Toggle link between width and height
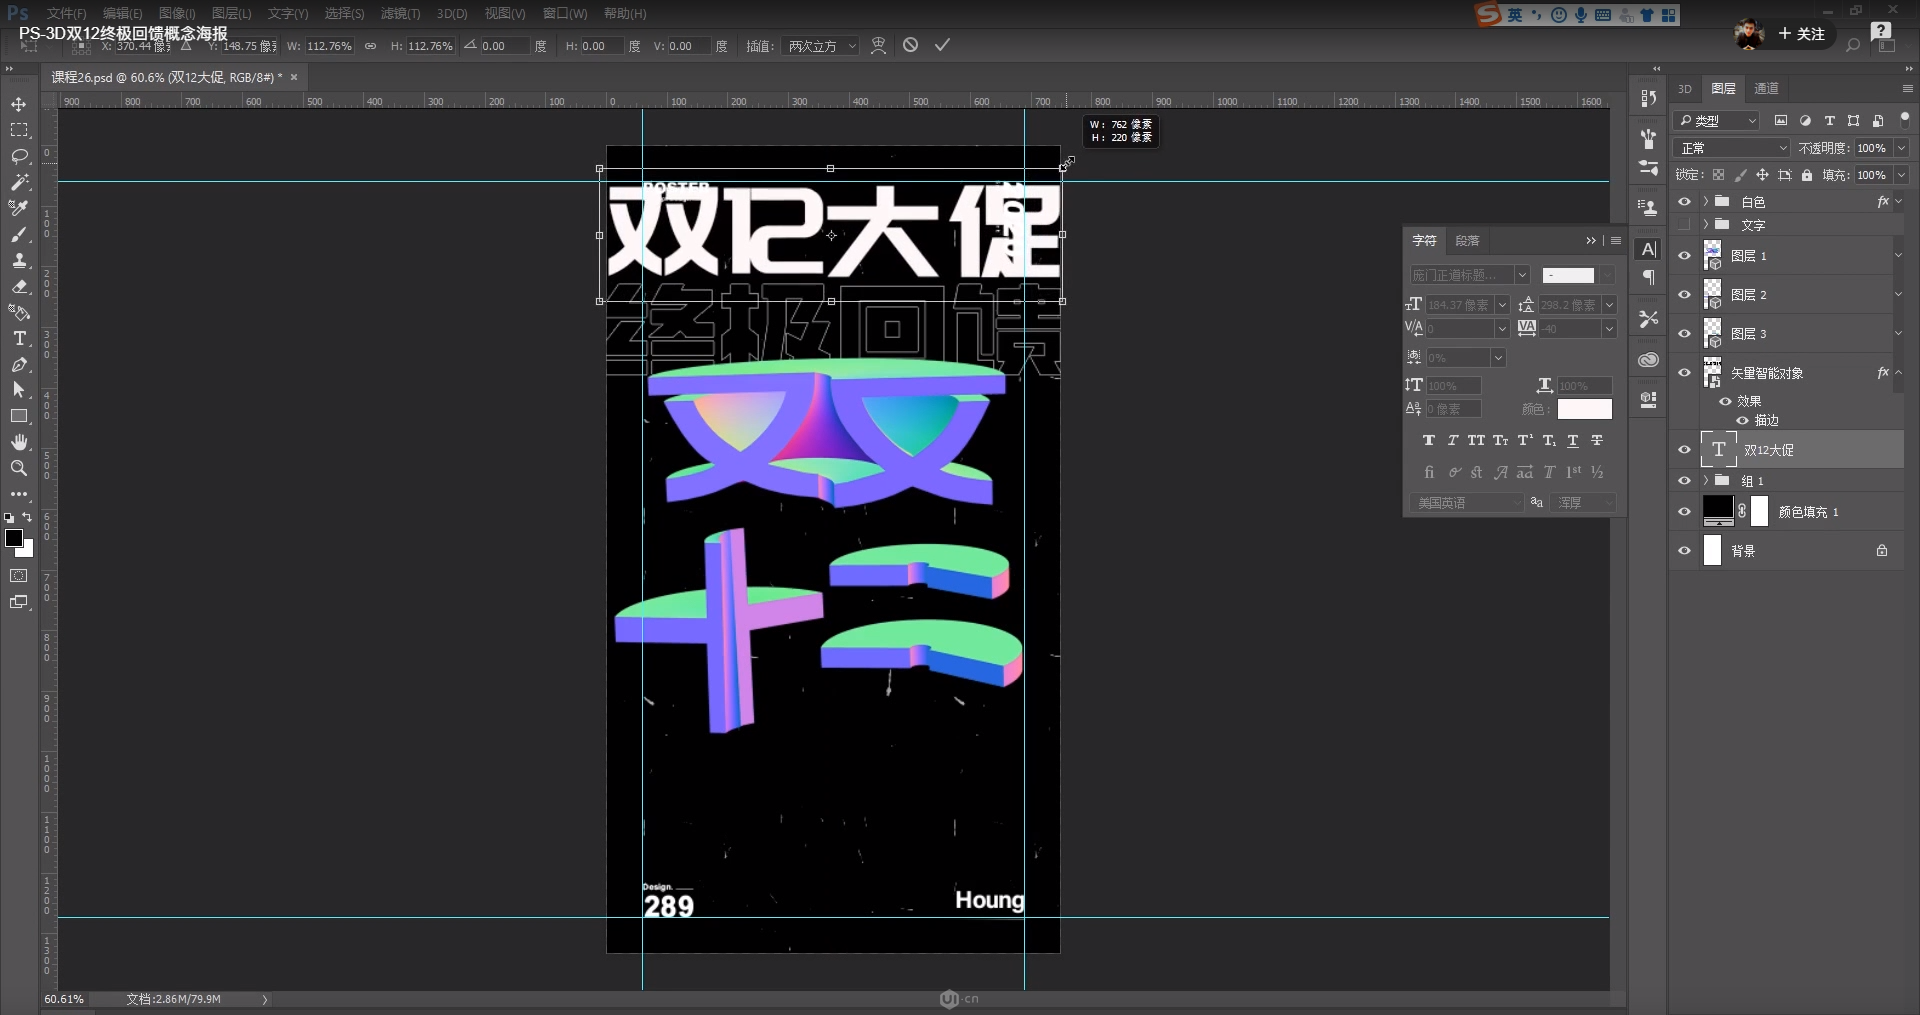The width and height of the screenshot is (1920, 1015). [370, 46]
